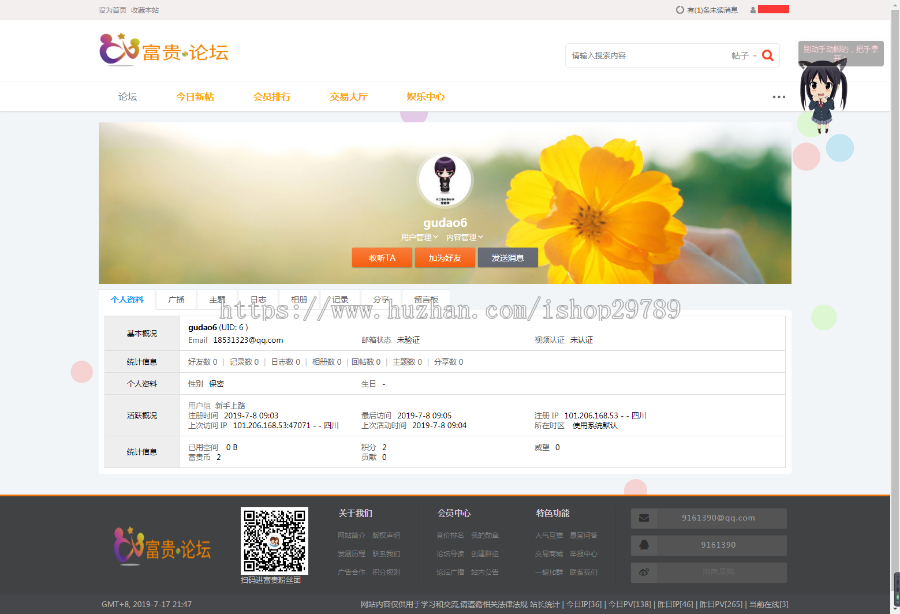Click the notification icon next to 未读消息
This screenshot has width=900, height=614.
pos(679,10)
